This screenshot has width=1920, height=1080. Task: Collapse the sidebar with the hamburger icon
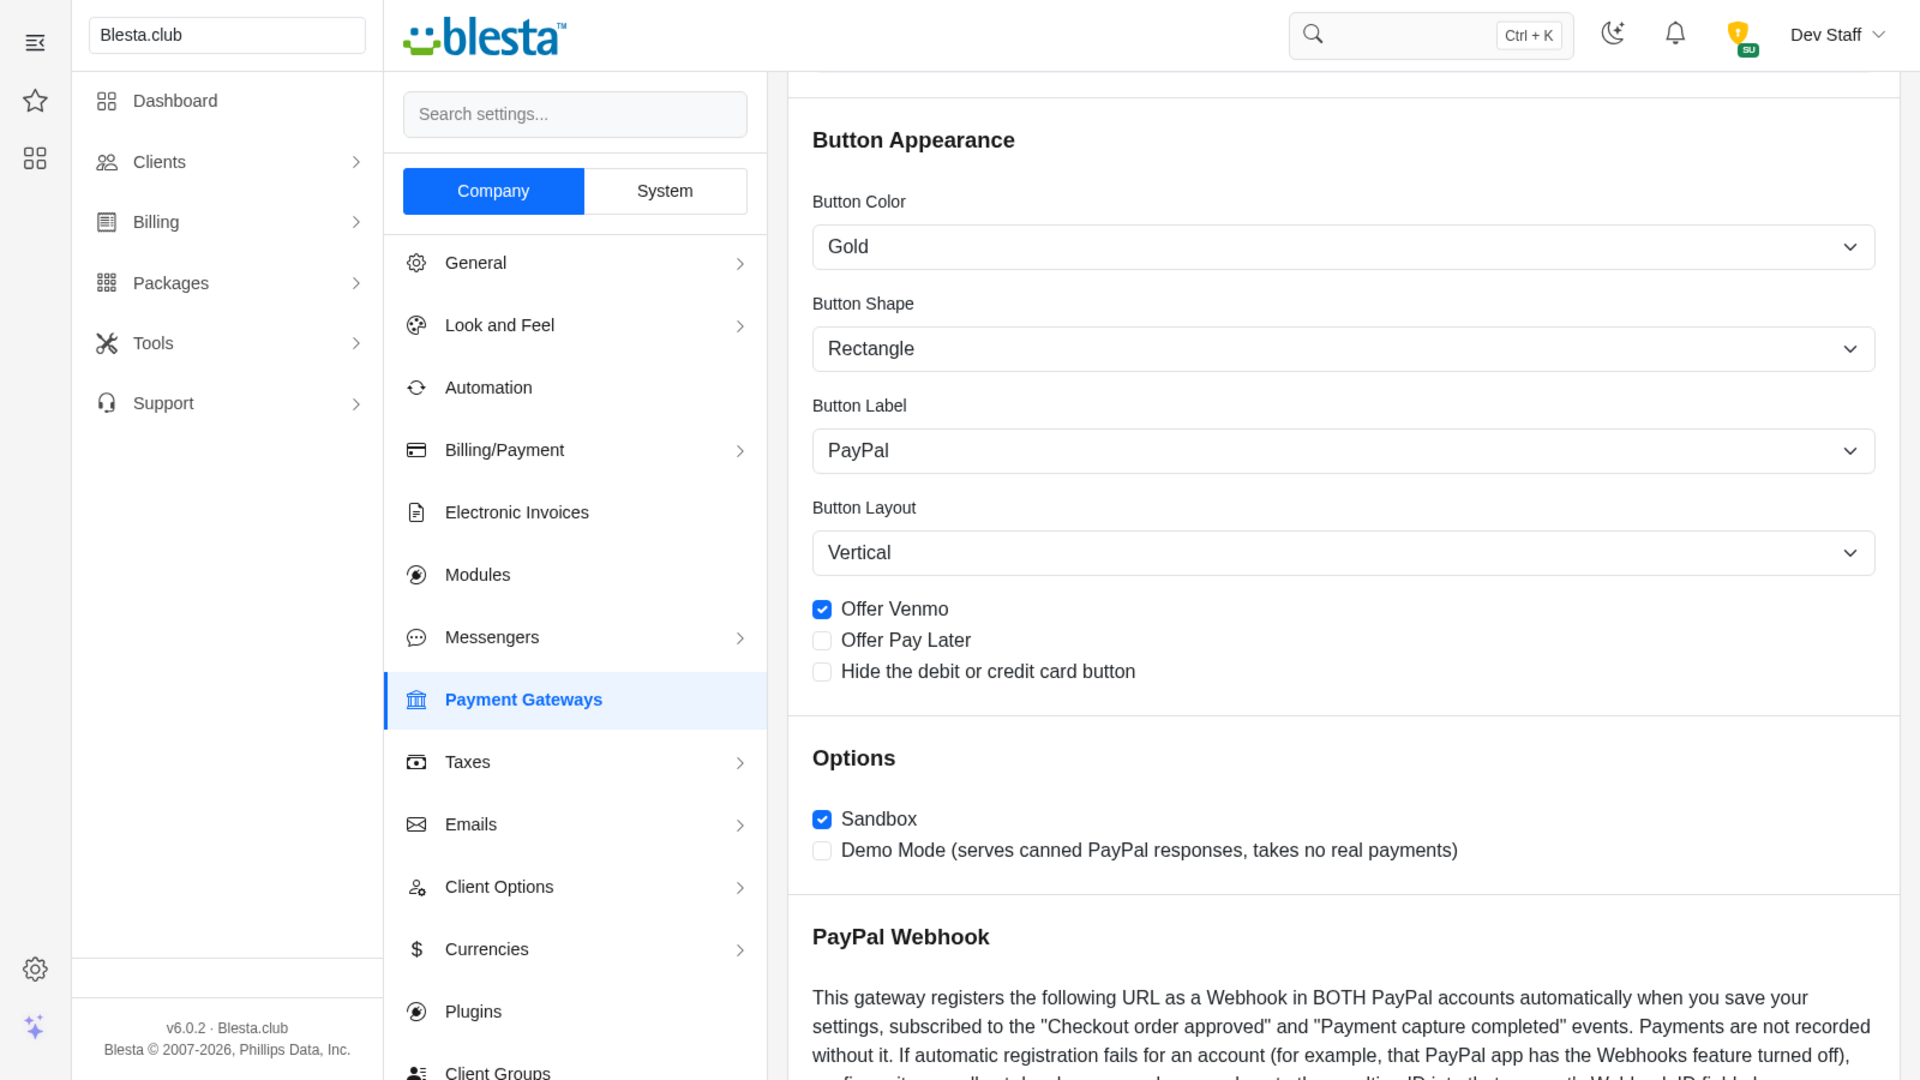pyautogui.click(x=35, y=43)
